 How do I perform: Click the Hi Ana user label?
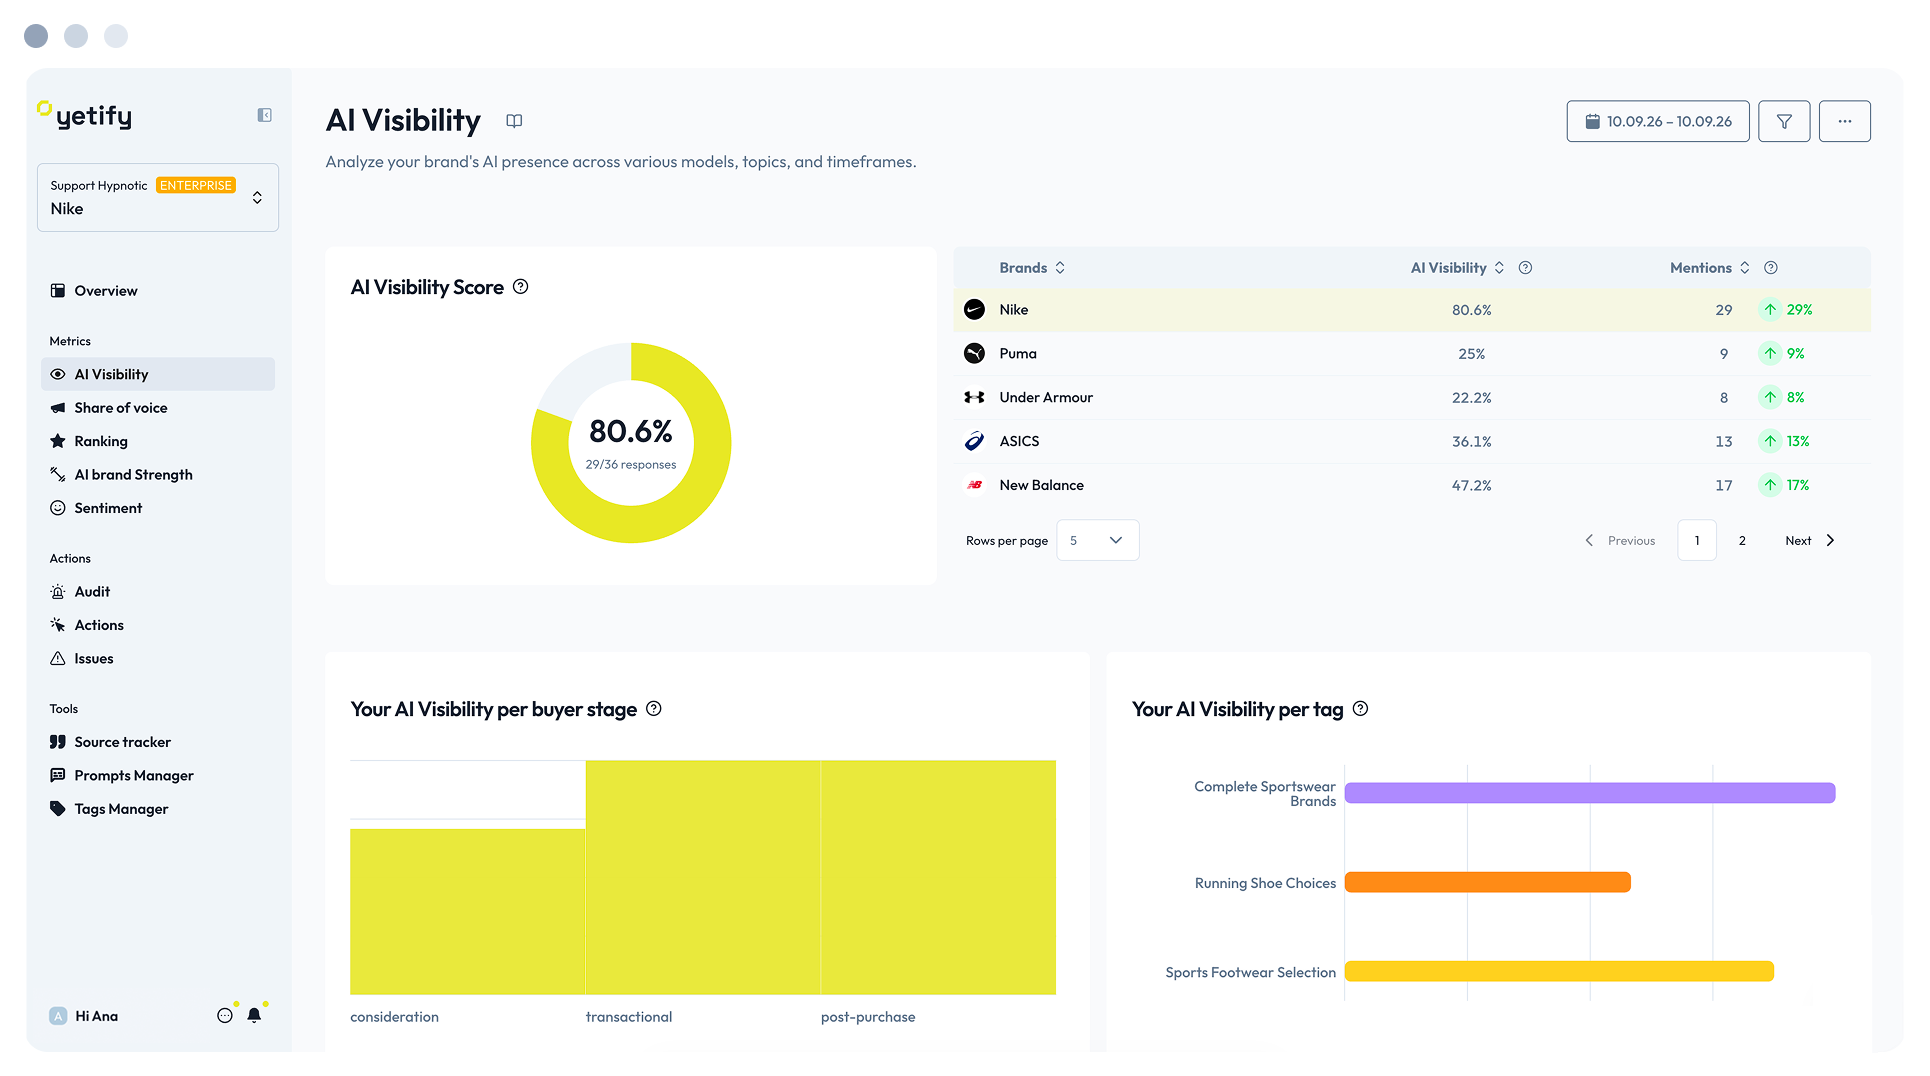pos(97,1016)
